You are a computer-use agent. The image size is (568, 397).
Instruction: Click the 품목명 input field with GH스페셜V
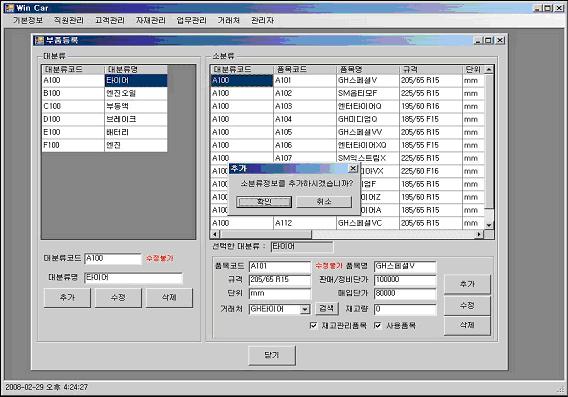405,267
